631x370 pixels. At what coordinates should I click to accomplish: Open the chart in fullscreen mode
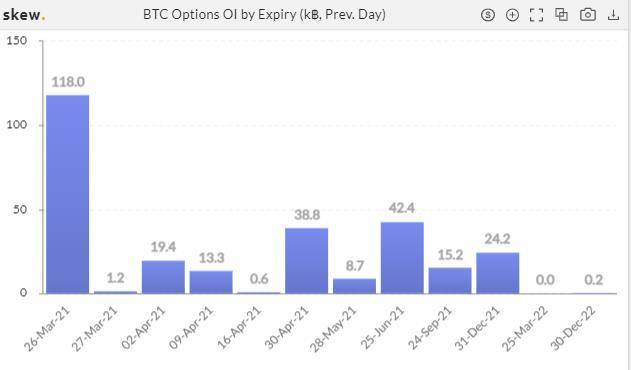point(536,15)
